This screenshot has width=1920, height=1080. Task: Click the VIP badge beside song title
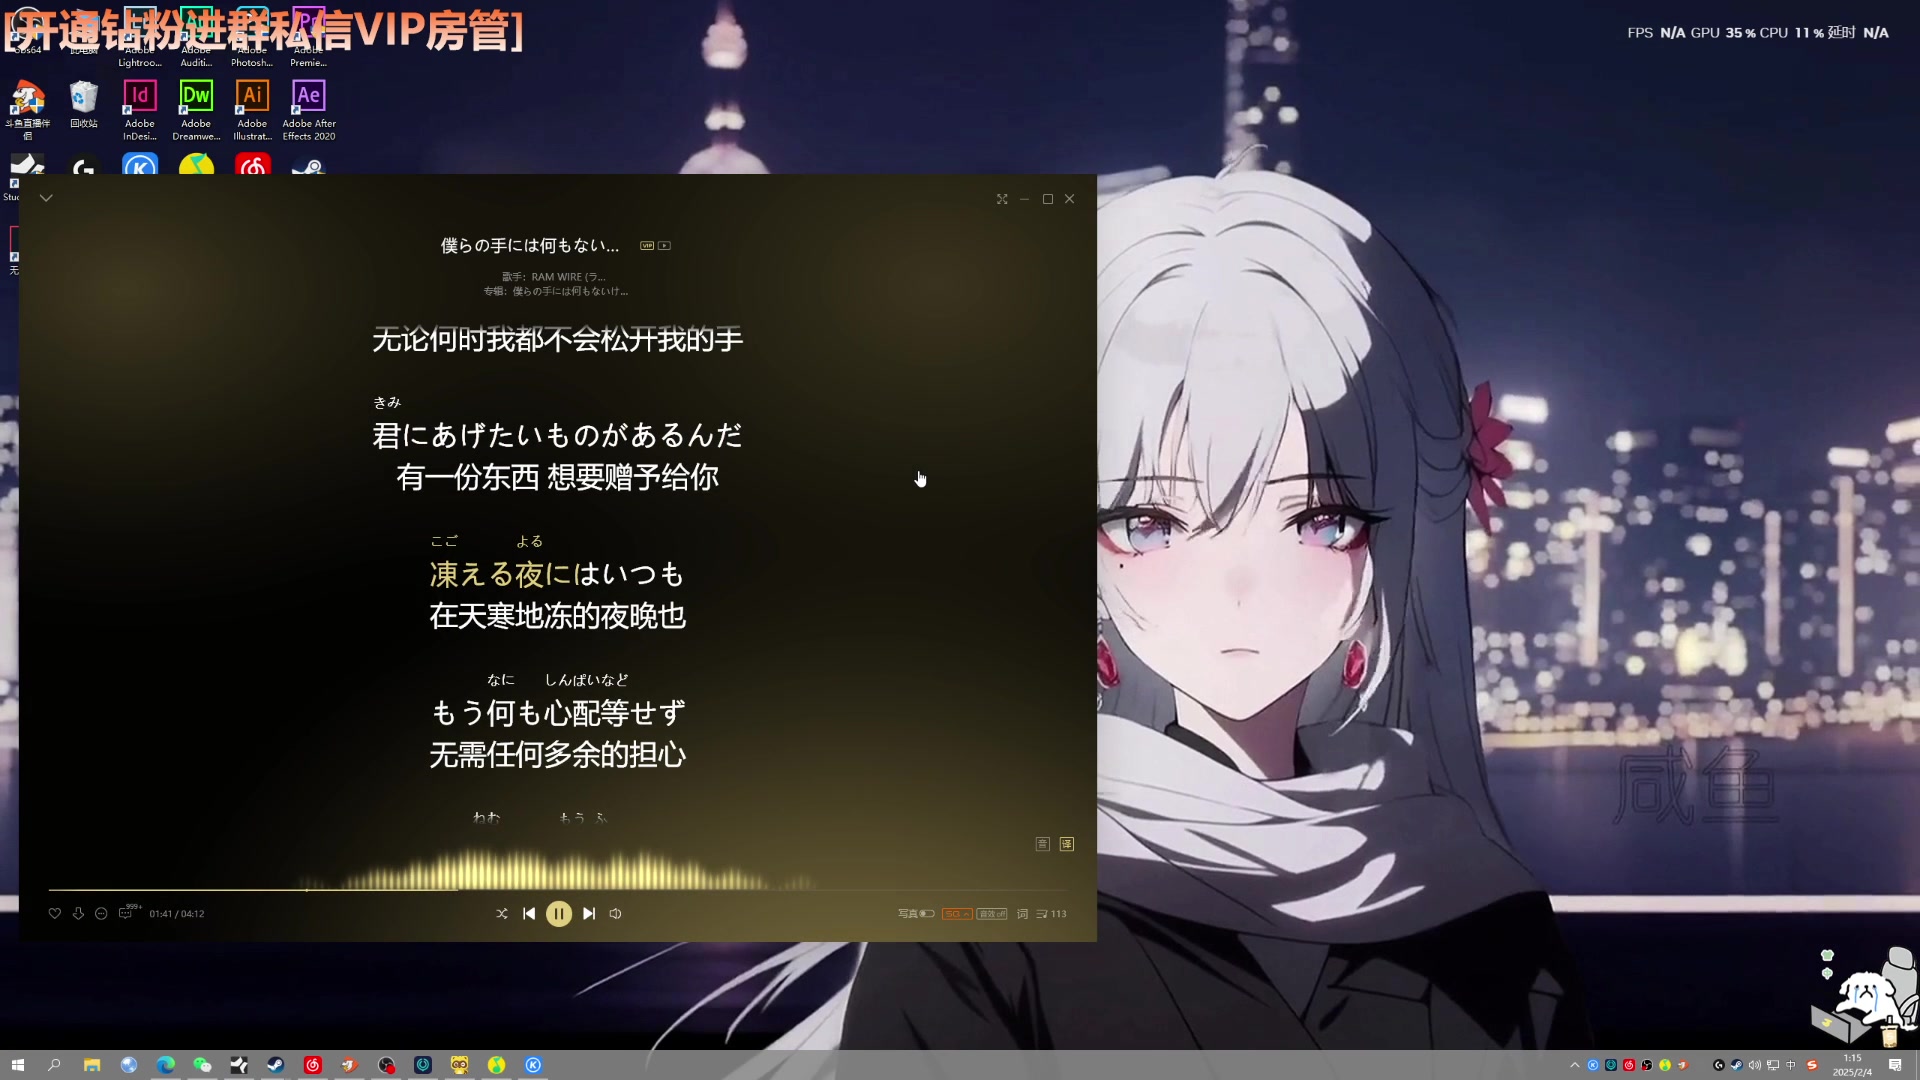coord(647,245)
